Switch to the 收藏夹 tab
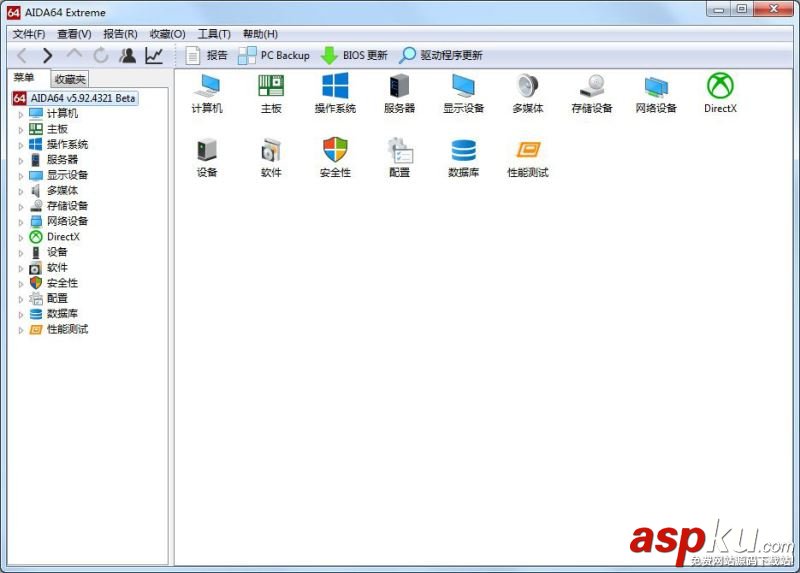The height and width of the screenshot is (573, 800). (x=70, y=79)
